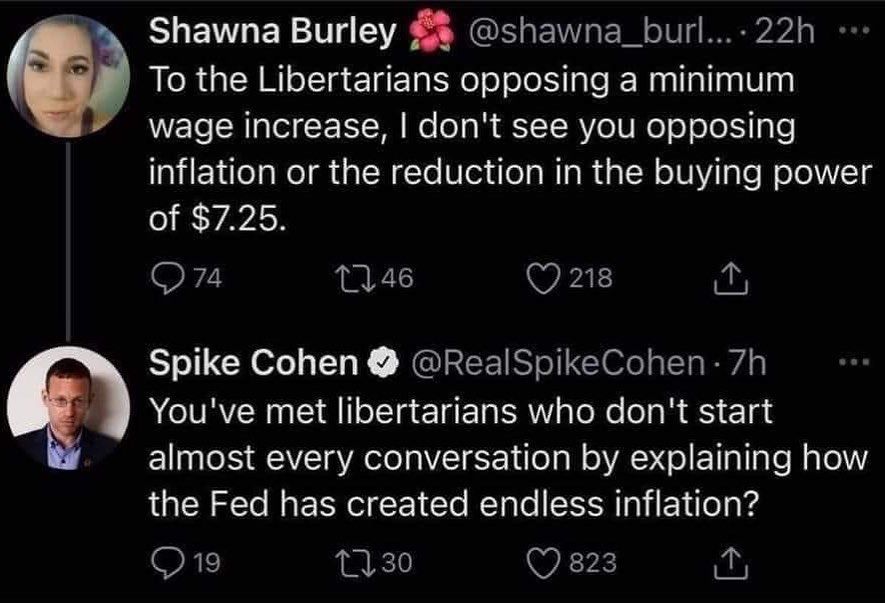Open more options on Shawna Burley's tweet
This screenshot has width=885, height=603.
853,31
